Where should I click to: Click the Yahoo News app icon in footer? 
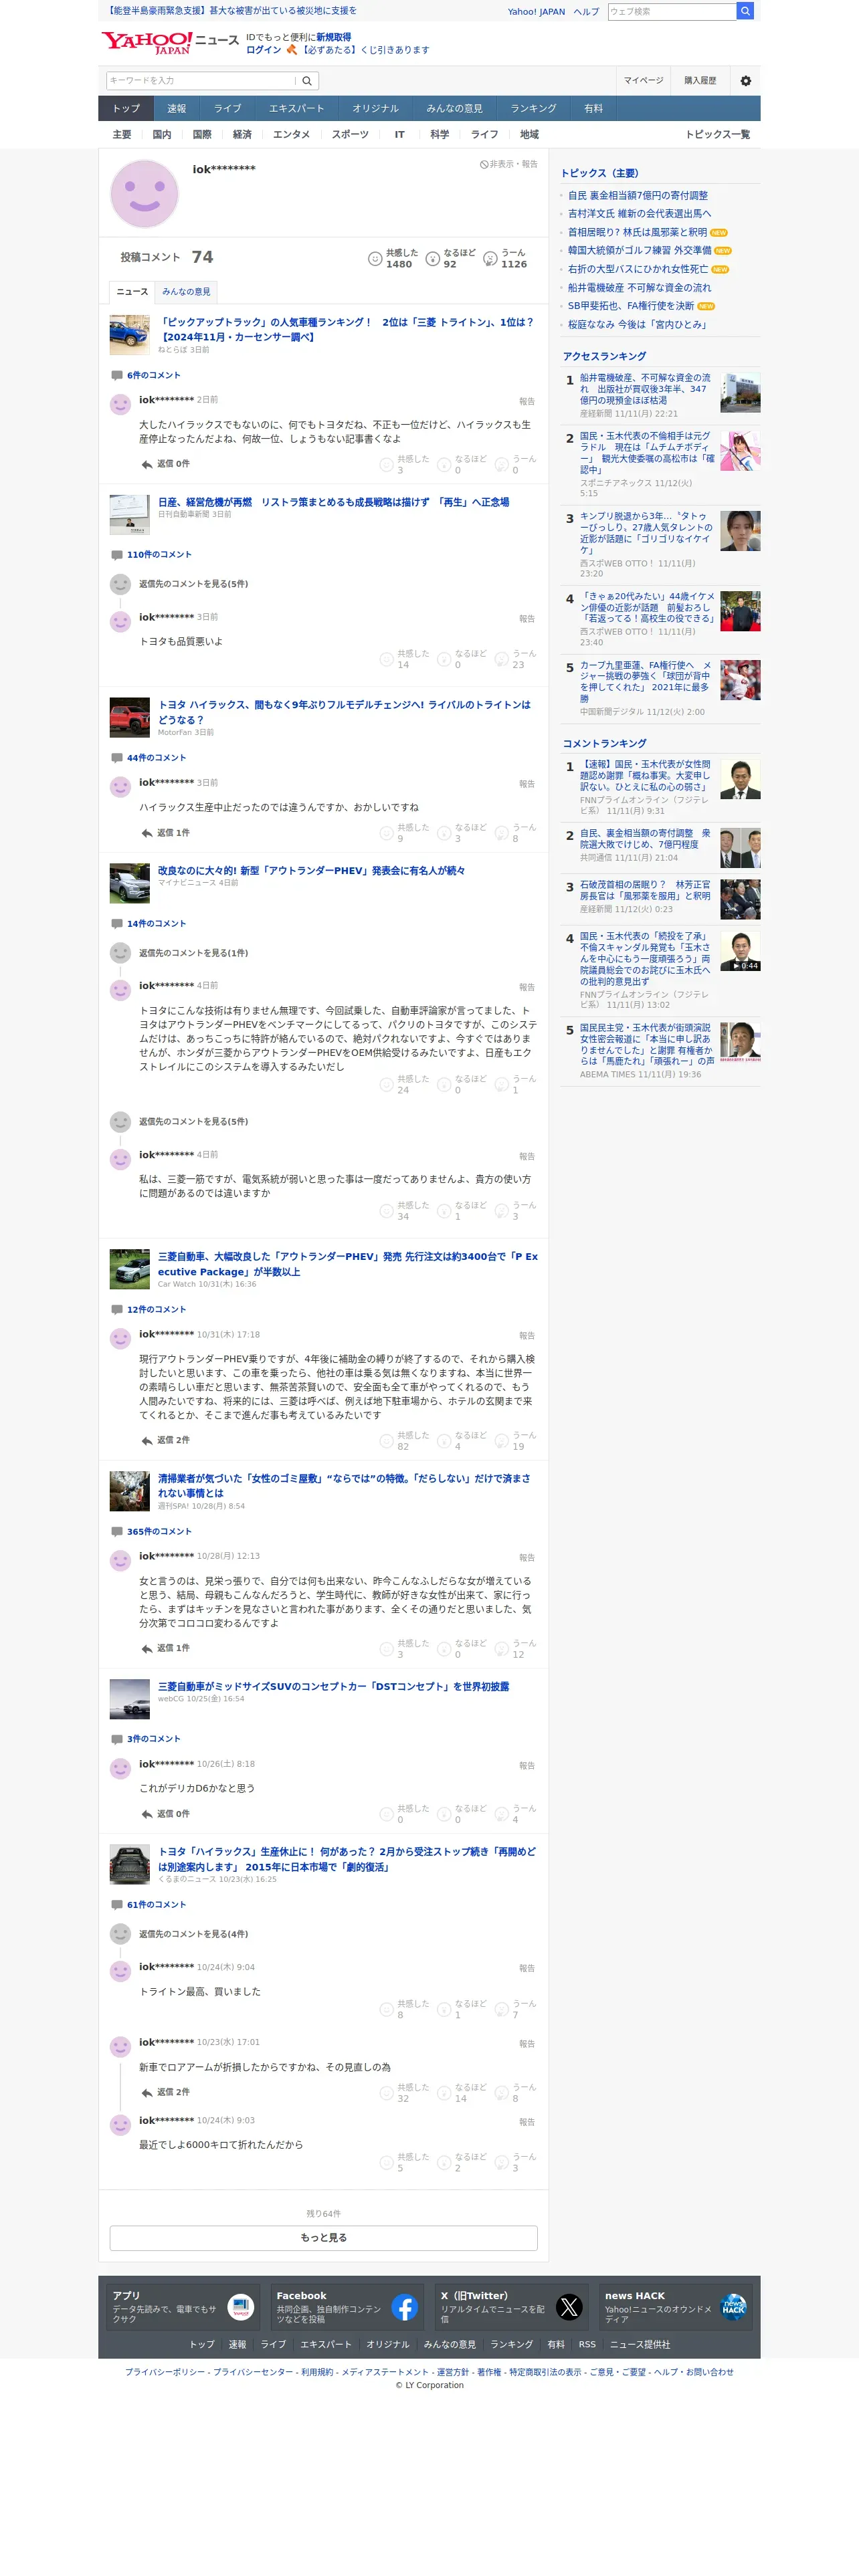[x=241, y=2307]
